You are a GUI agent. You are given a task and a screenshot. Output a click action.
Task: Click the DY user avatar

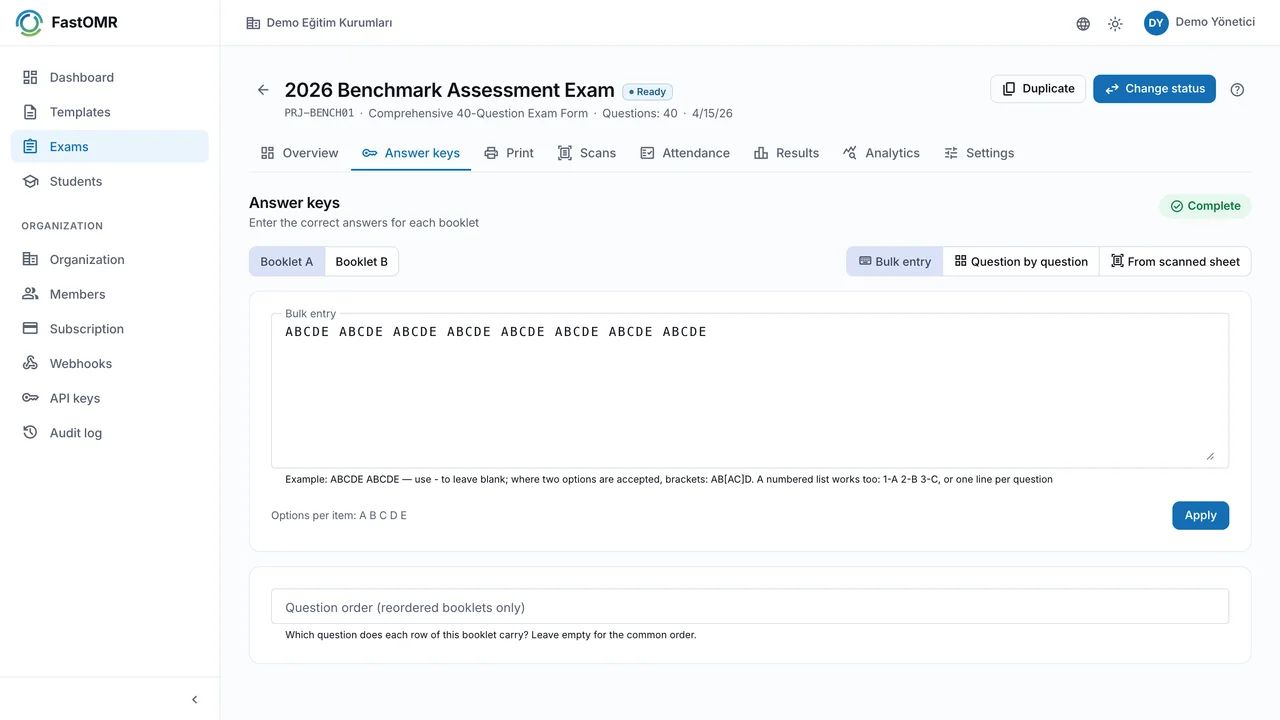point(1156,23)
